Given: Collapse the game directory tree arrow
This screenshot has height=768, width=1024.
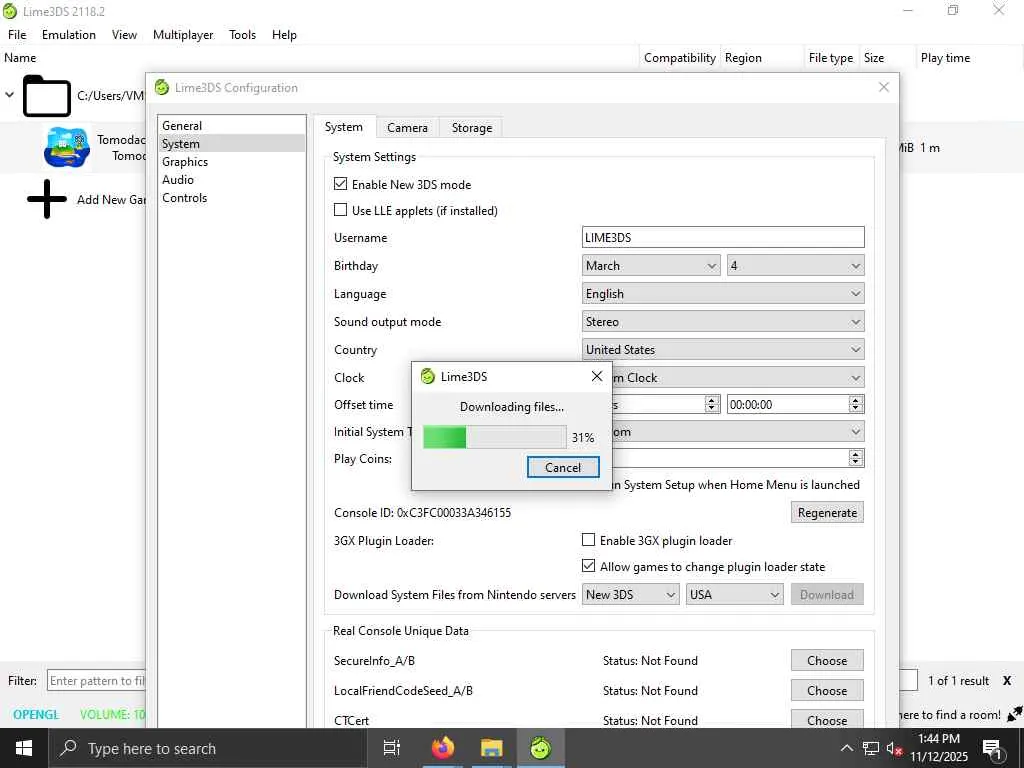Looking at the screenshot, I should click(9, 95).
